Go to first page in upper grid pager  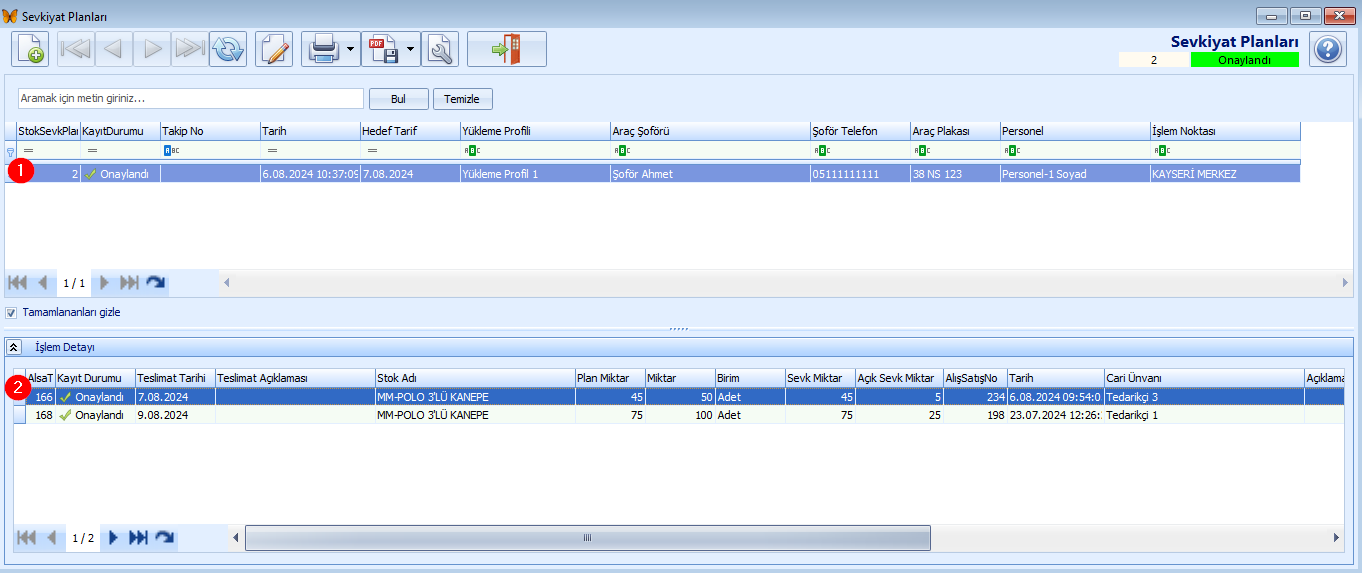click(x=18, y=283)
